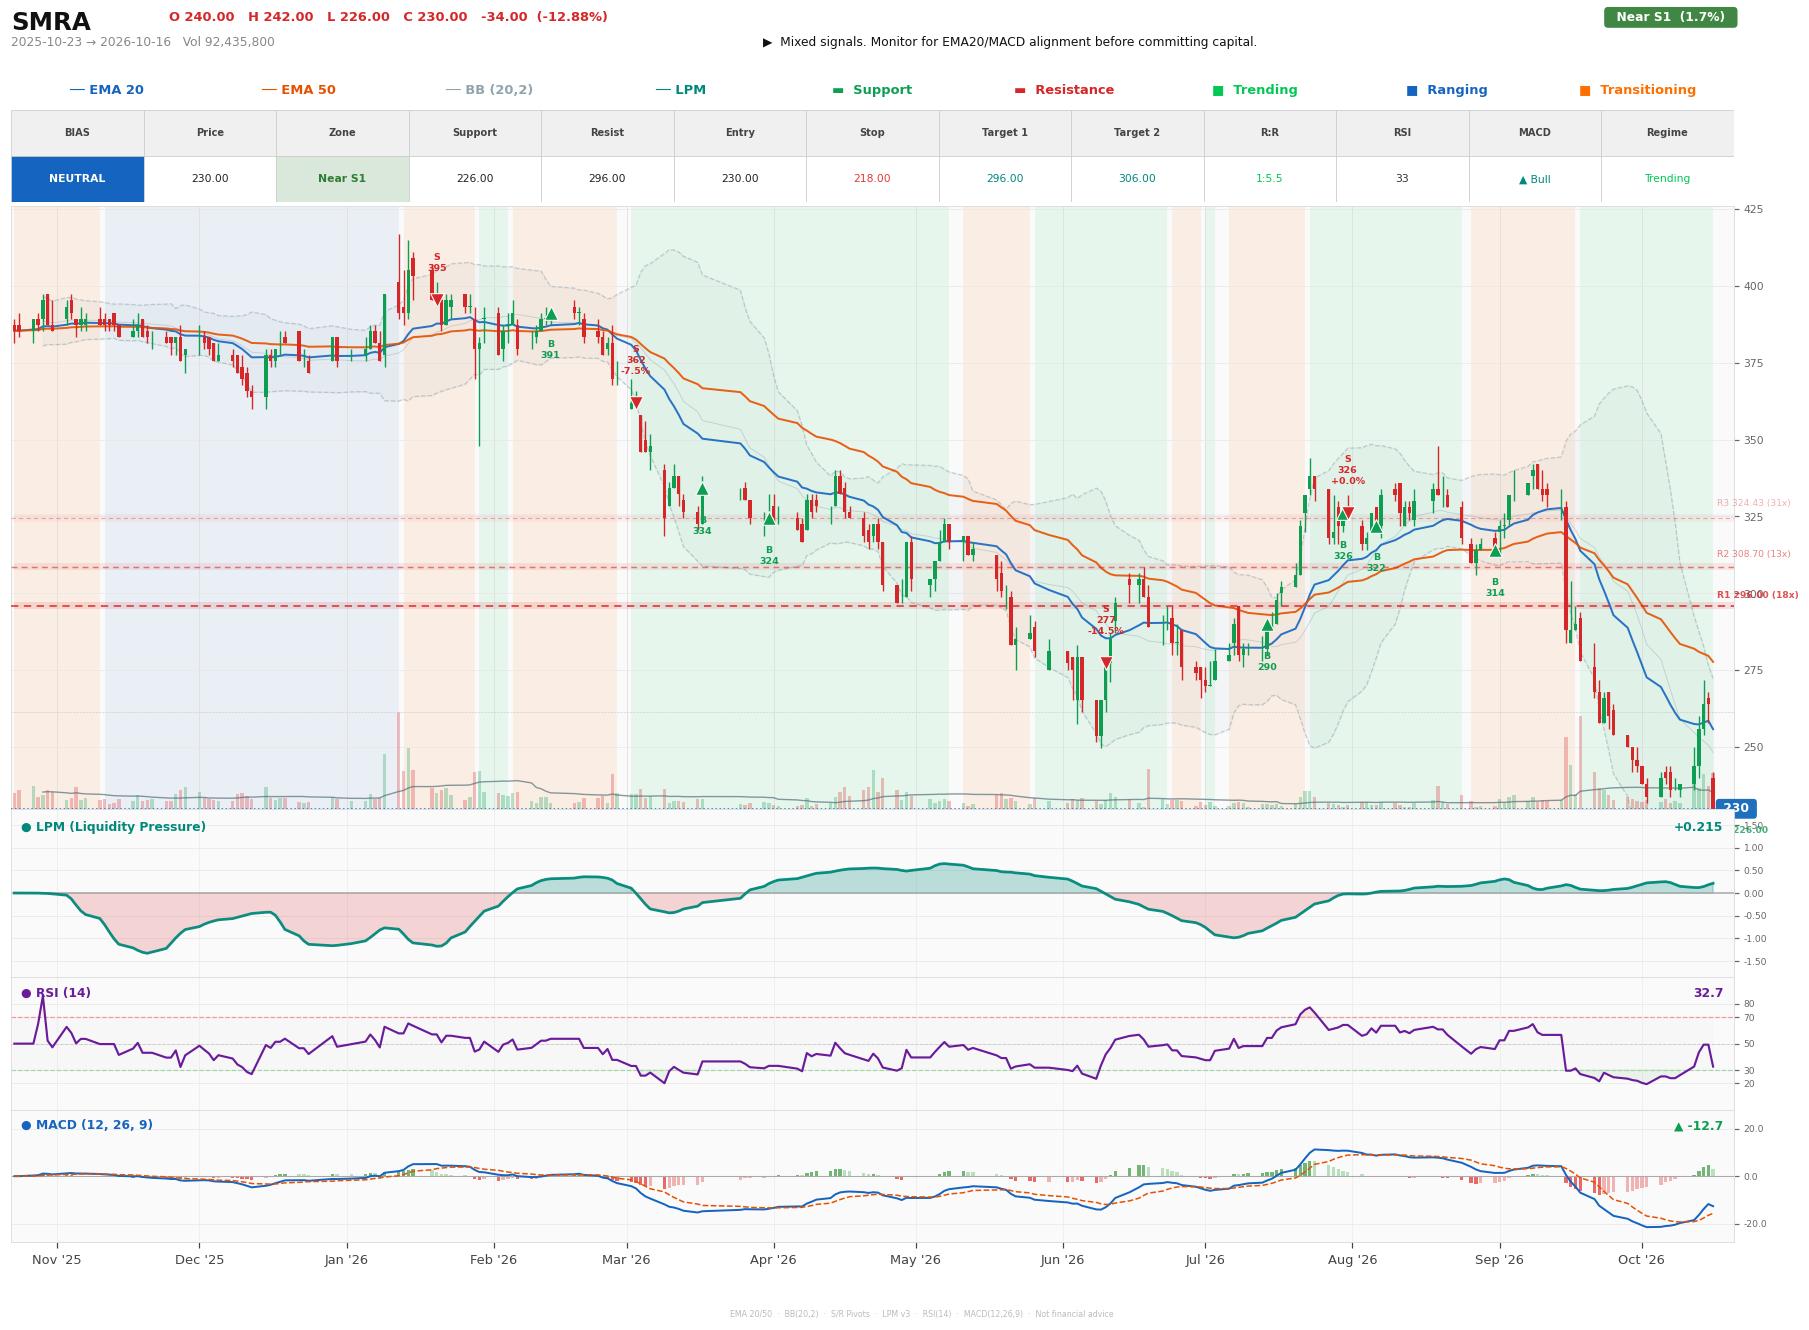Click the Target 2 column header
This screenshot has width=1809, height=1330.
pos(1137,133)
